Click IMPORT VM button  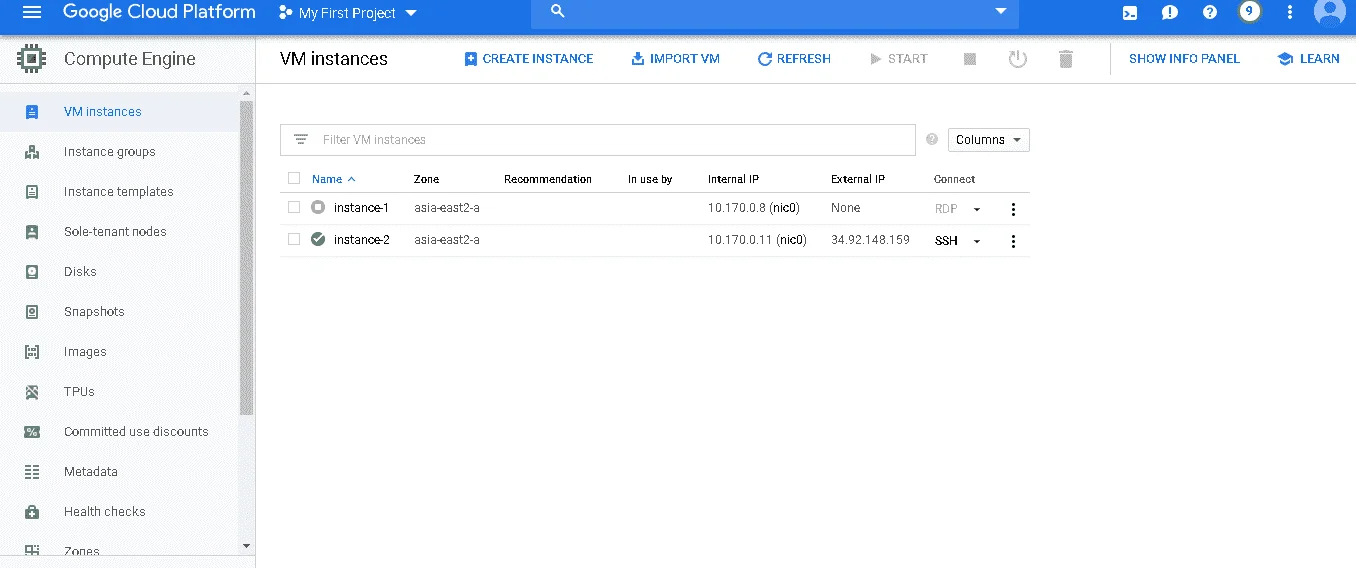pyautogui.click(x=675, y=59)
